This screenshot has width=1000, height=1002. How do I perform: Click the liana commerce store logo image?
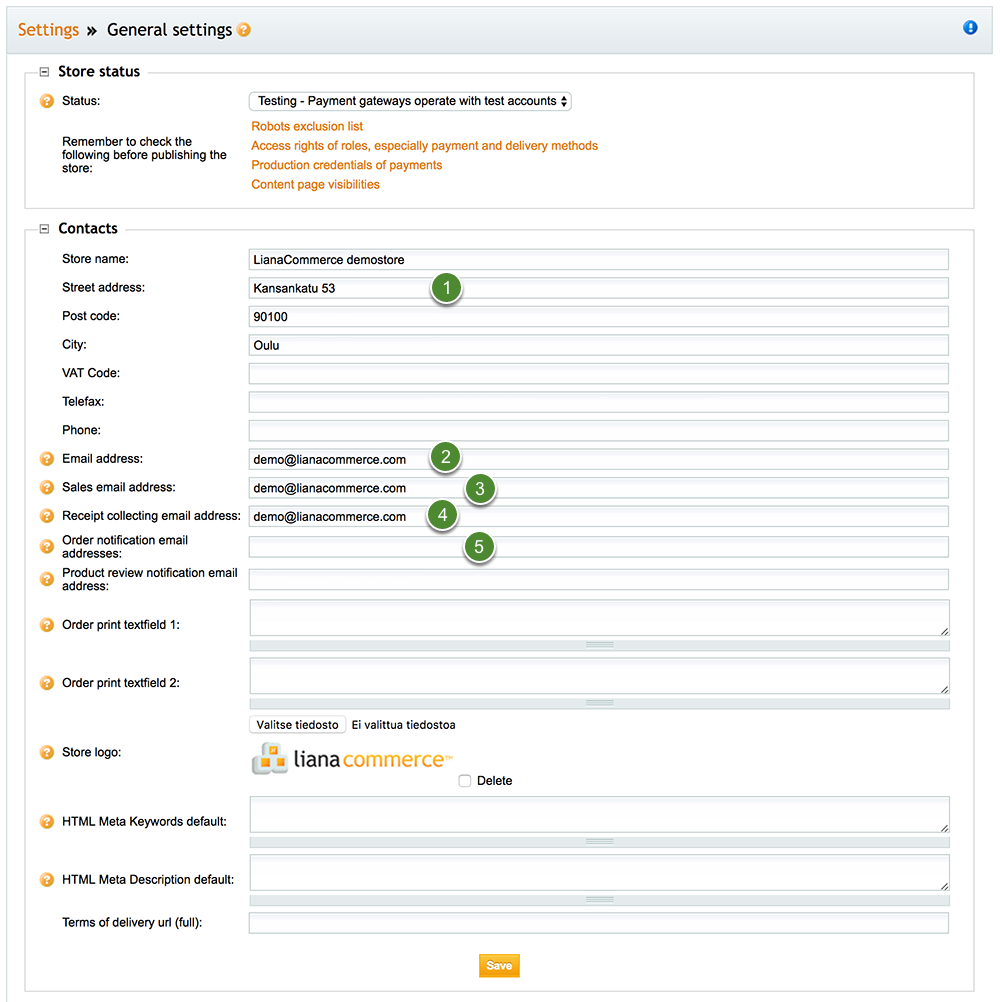coord(352,759)
